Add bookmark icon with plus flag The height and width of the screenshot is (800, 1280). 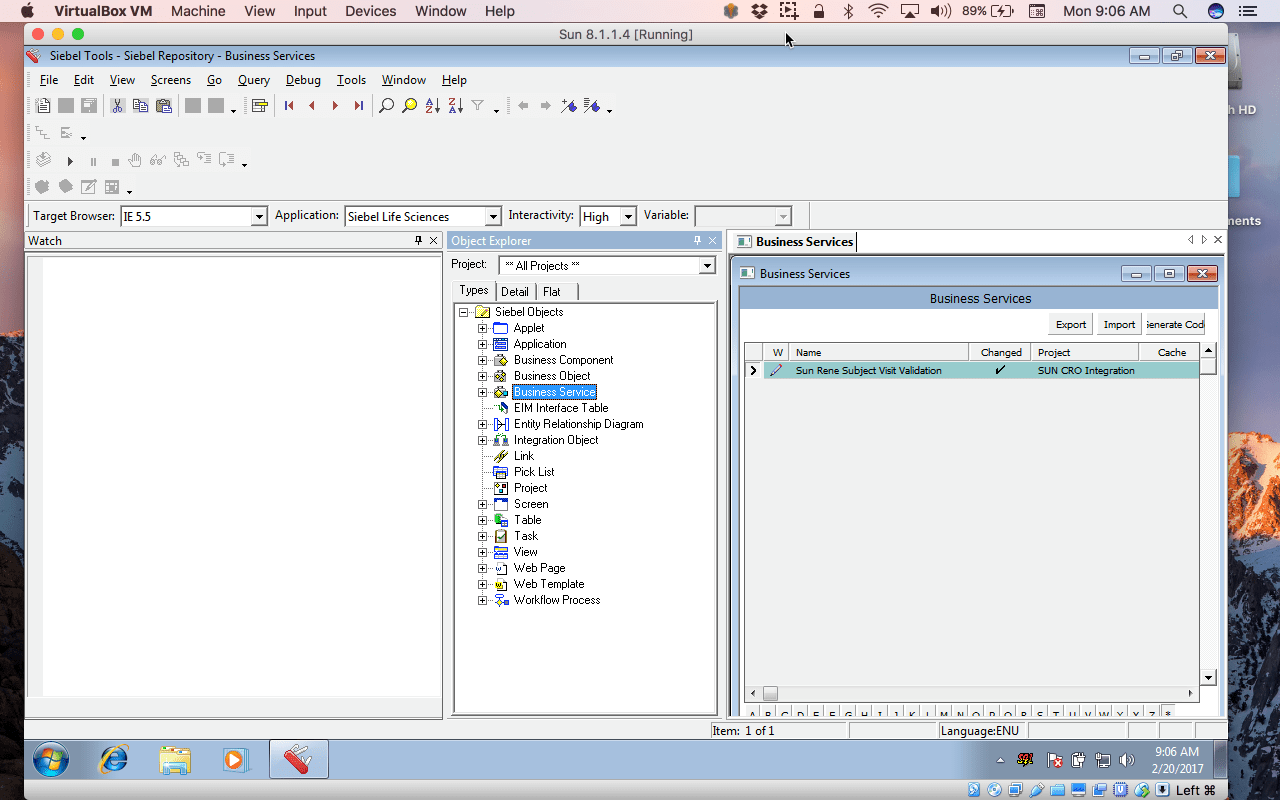[569, 106]
